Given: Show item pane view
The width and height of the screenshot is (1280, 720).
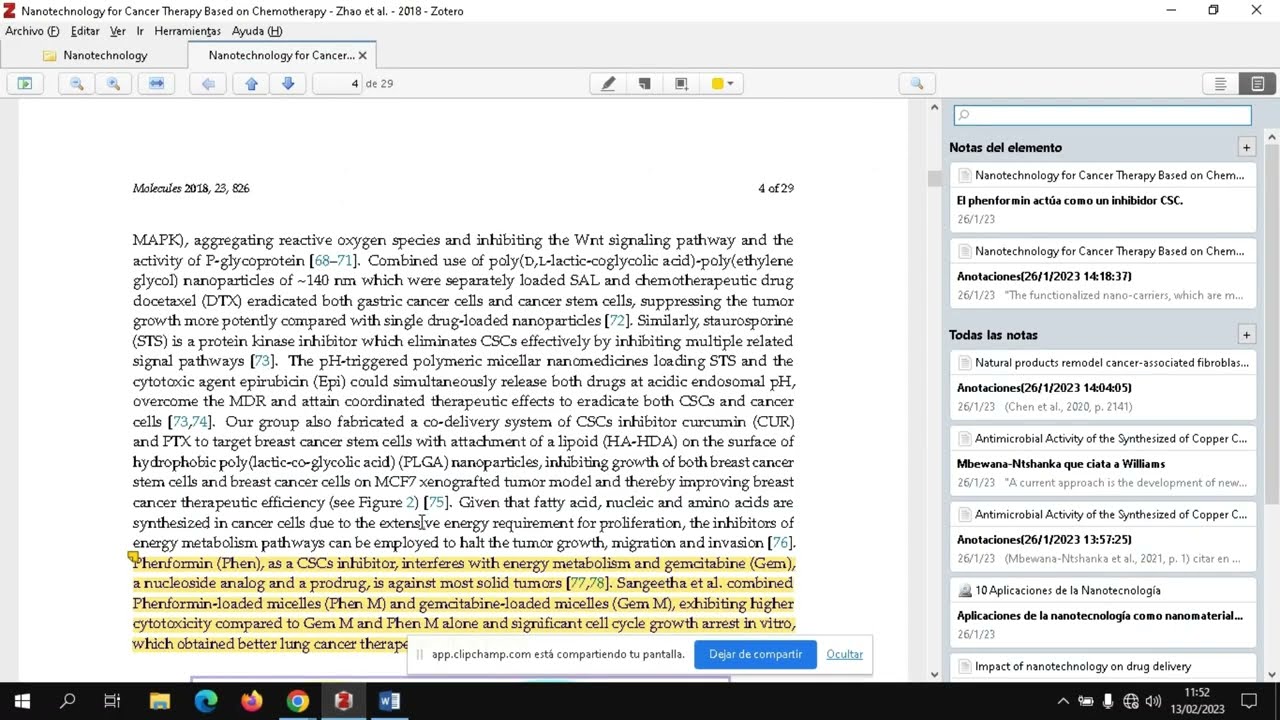Looking at the screenshot, I should 1220,84.
